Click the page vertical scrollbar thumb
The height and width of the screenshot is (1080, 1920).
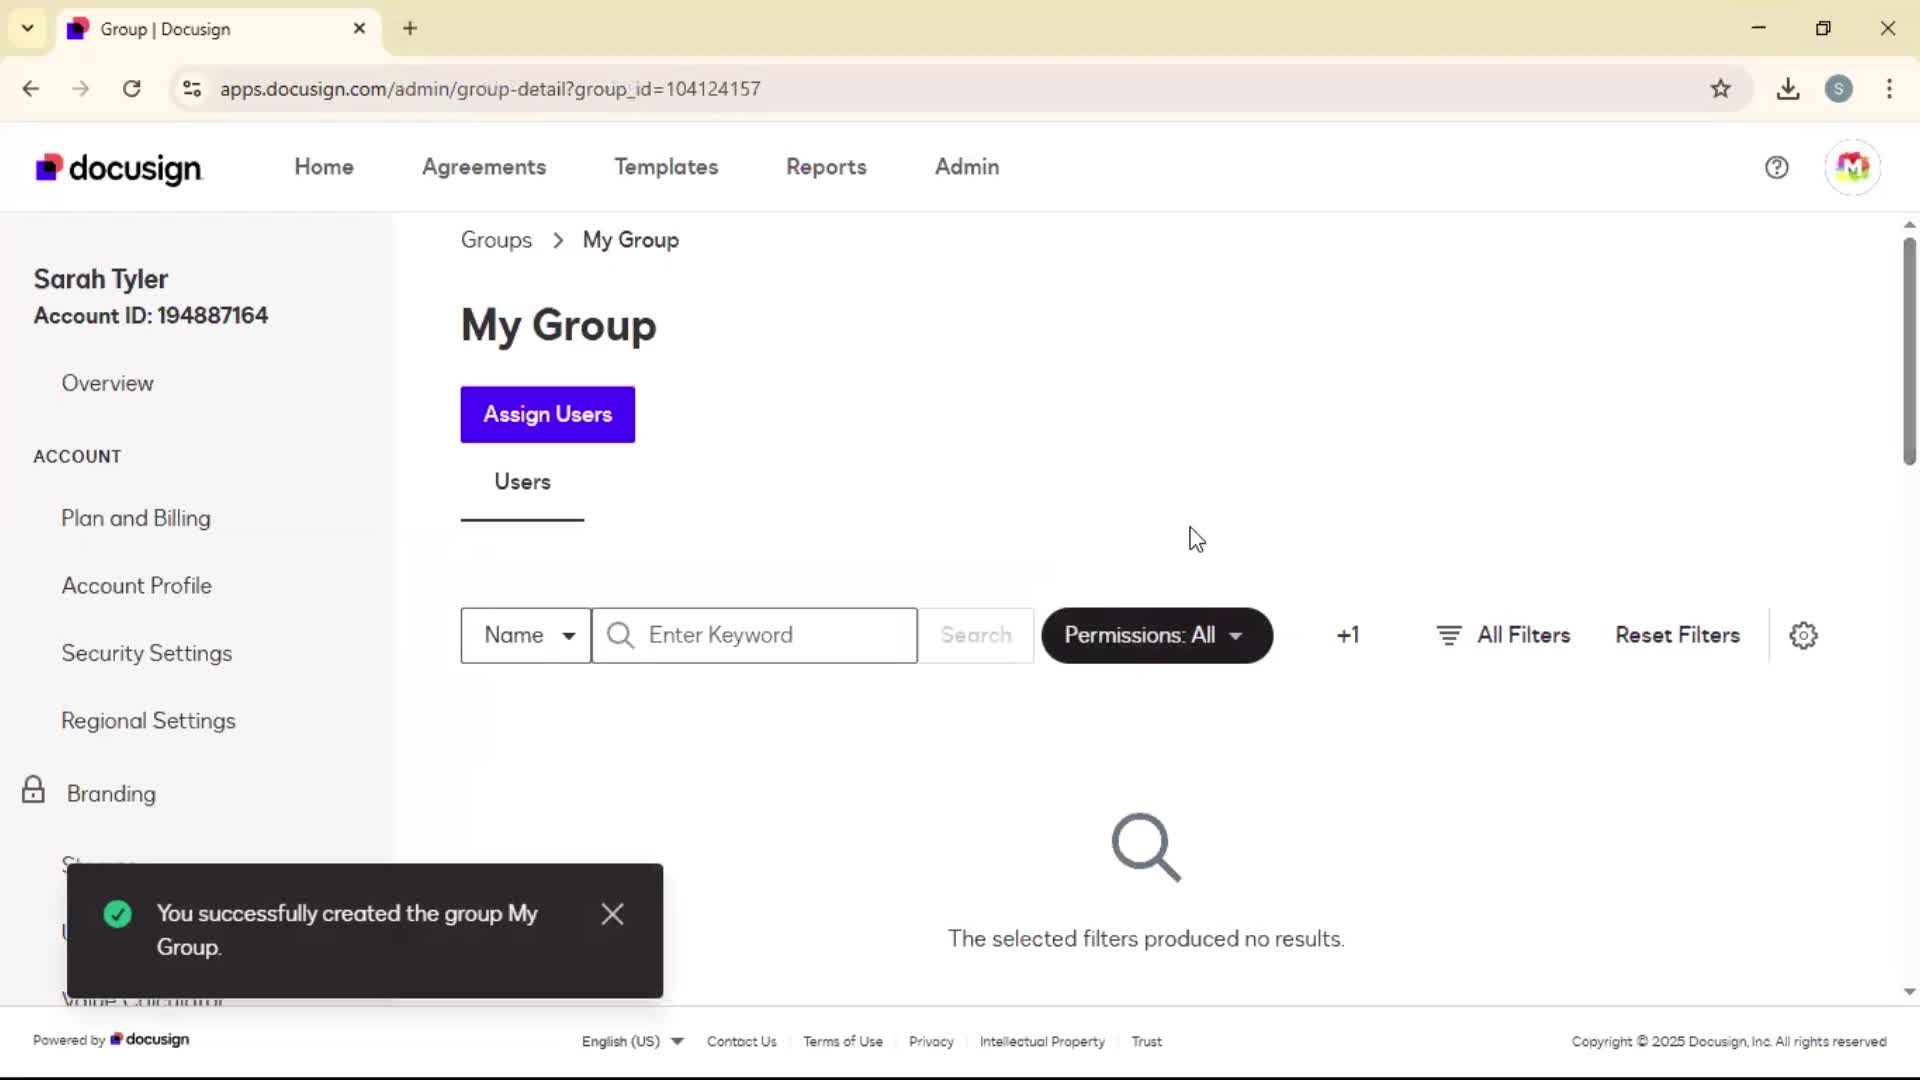[1909, 350]
